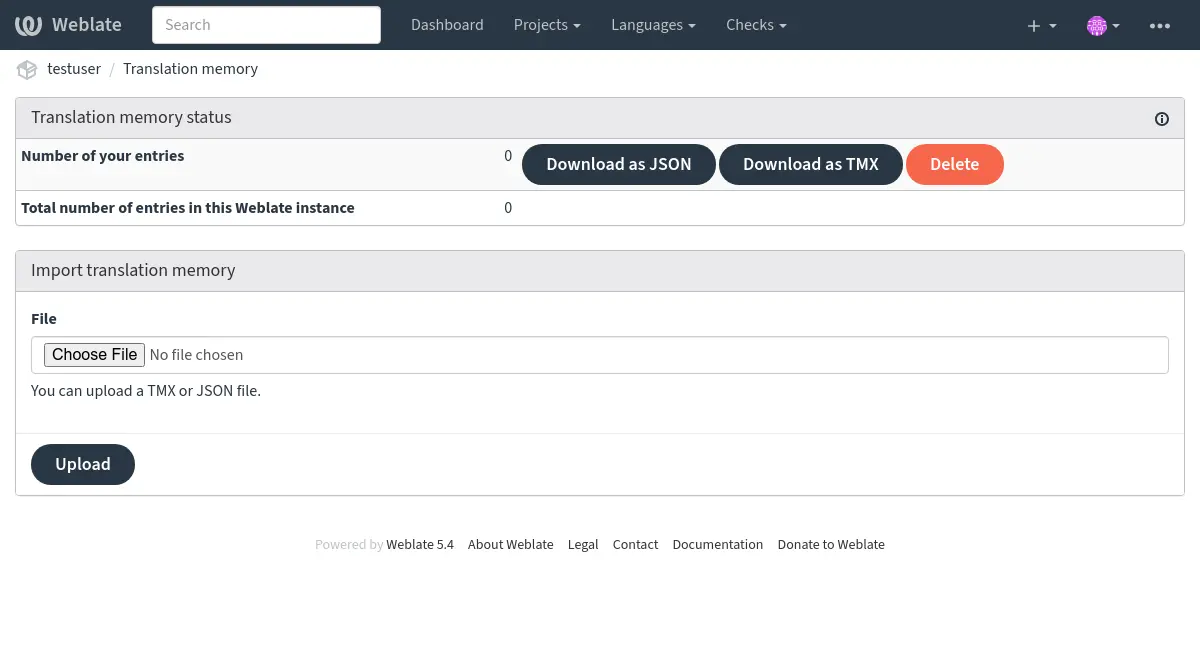Open the three-dots more menu
This screenshot has height=666, width=1200.
click(1160, 25)
